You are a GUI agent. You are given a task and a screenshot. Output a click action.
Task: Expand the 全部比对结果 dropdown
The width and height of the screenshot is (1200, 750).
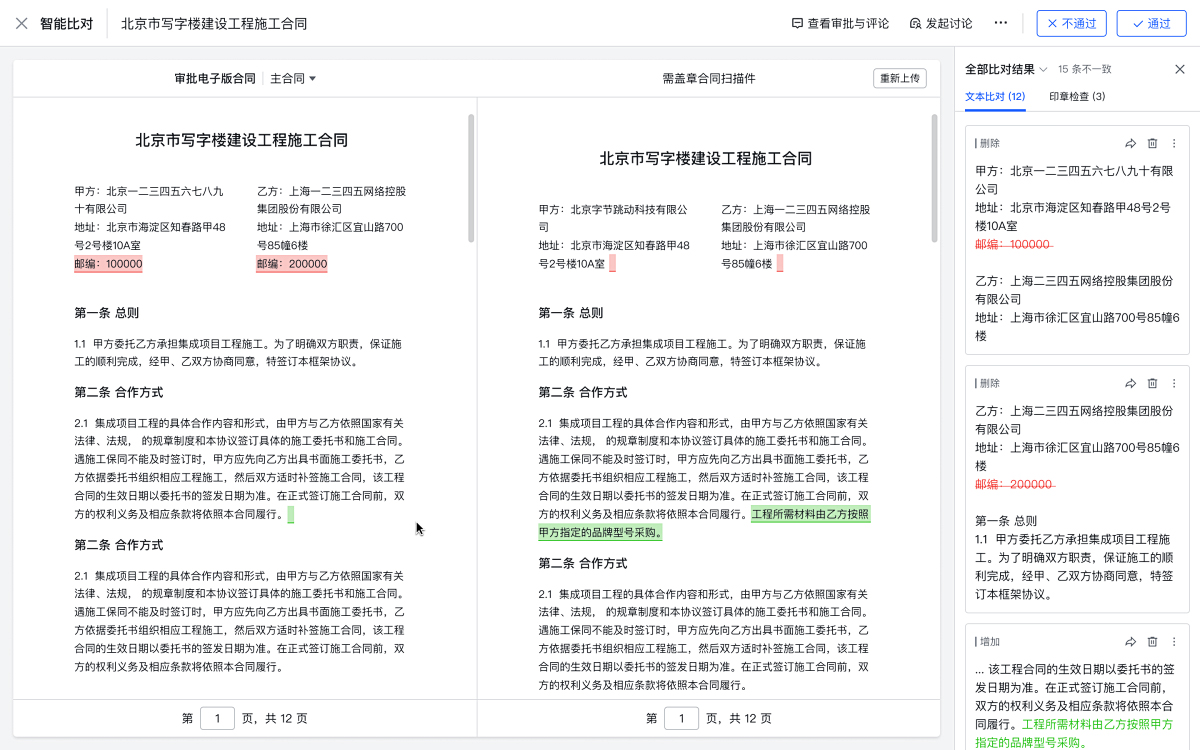[1006, 69]
